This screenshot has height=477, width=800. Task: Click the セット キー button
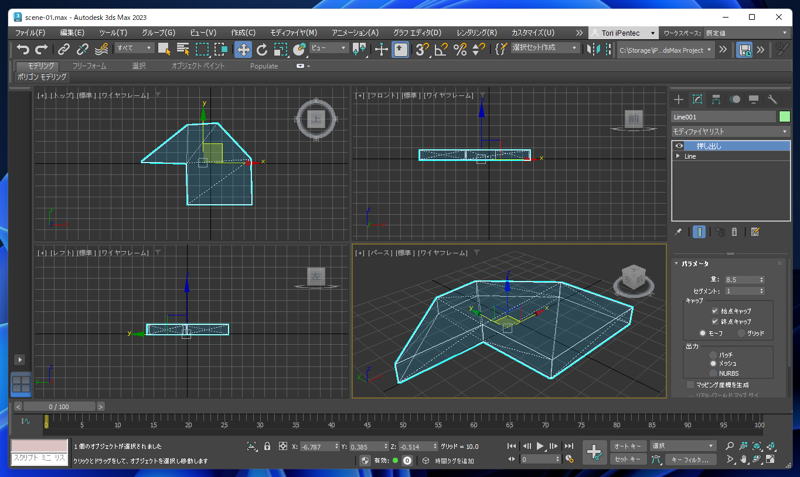coord(628,459)
